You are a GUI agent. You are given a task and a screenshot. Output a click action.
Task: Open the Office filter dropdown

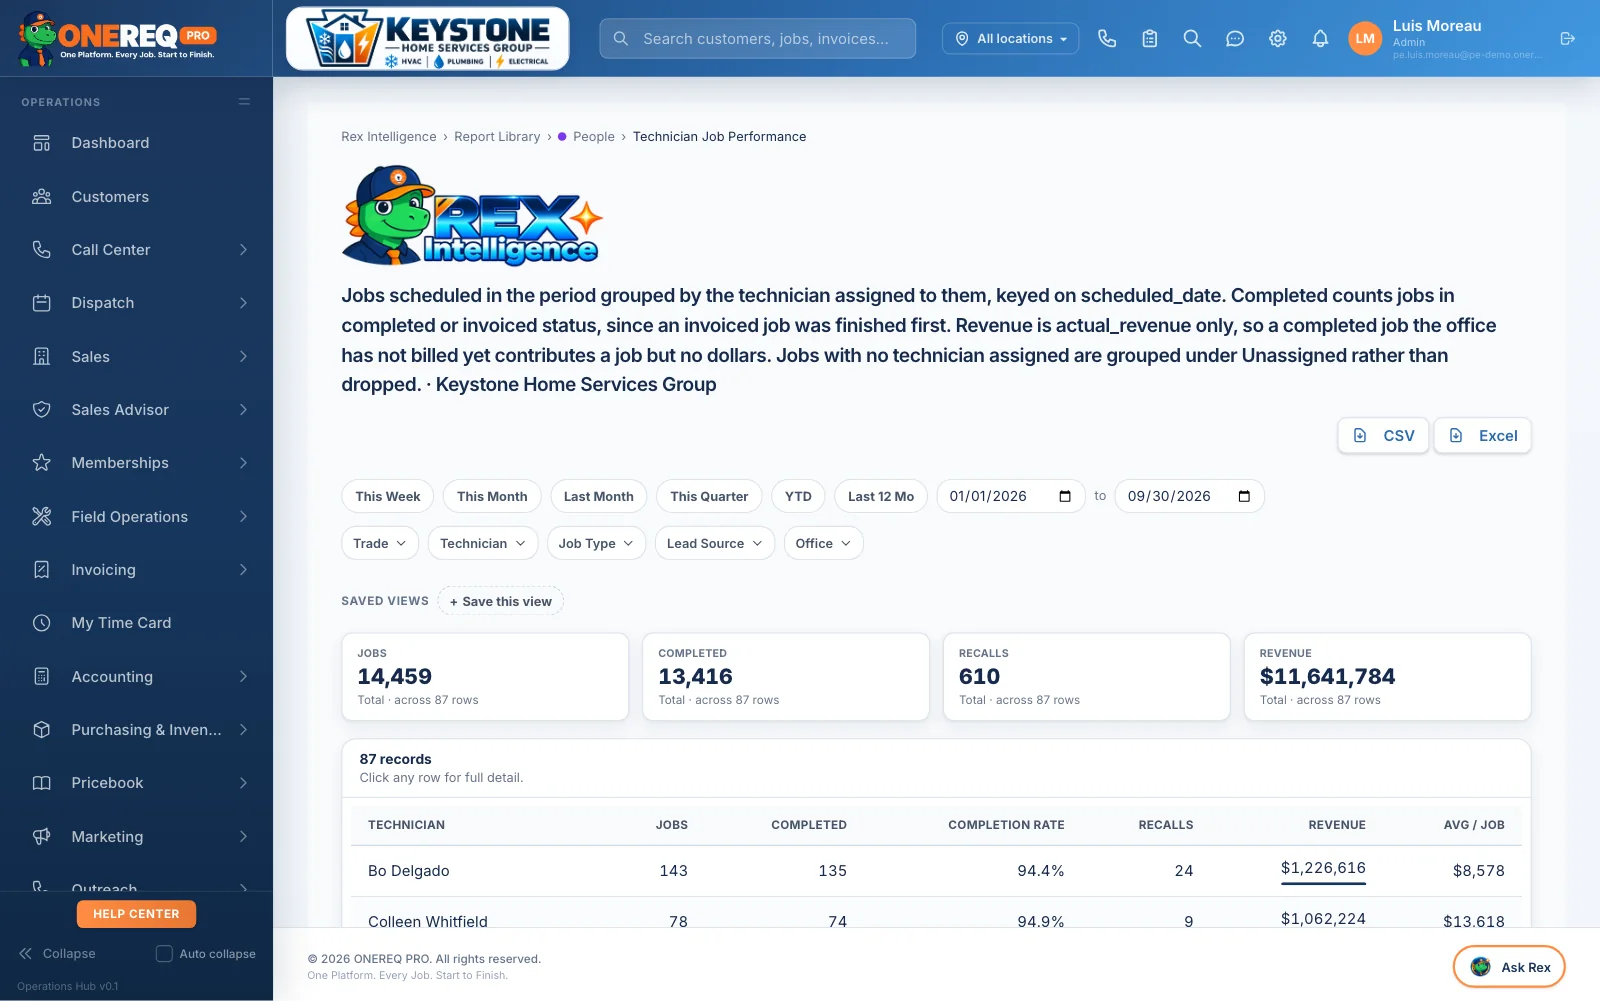click(x=823, y=543)
